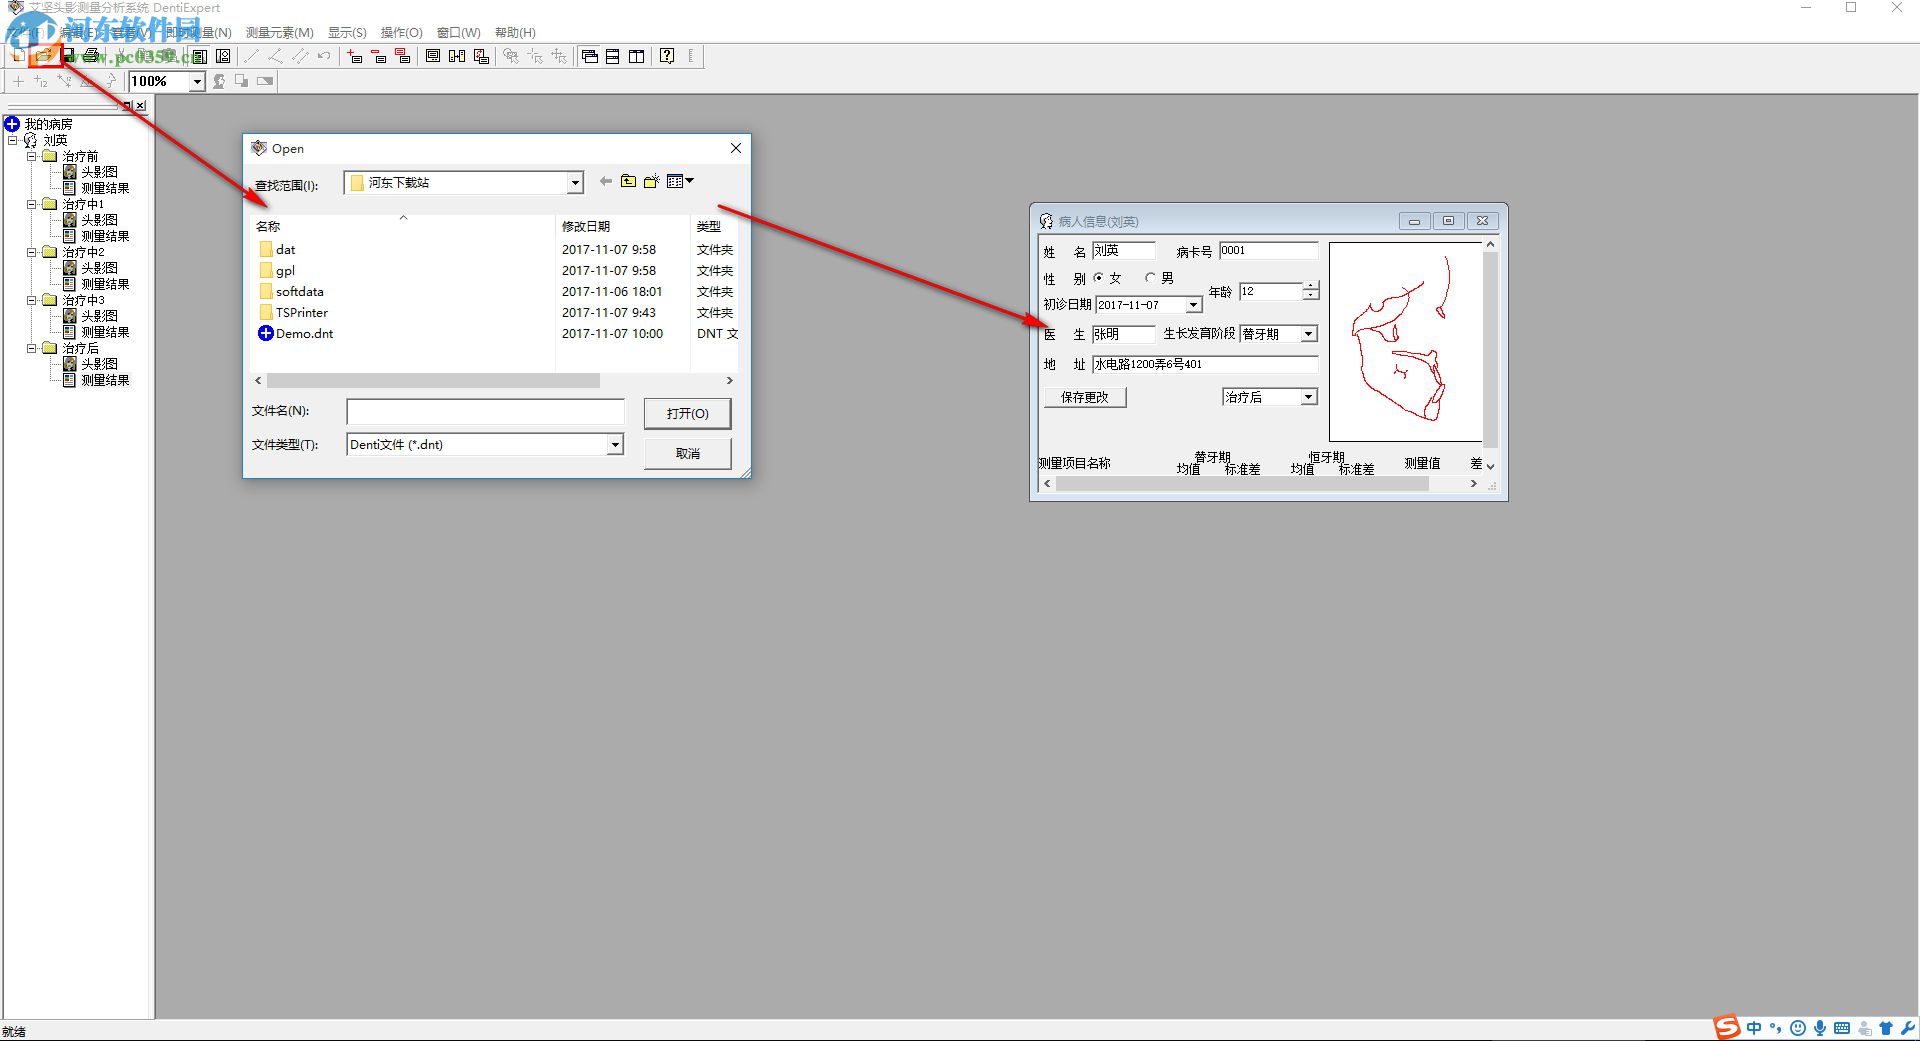Click the 地址 address input field

(1204, 364)
